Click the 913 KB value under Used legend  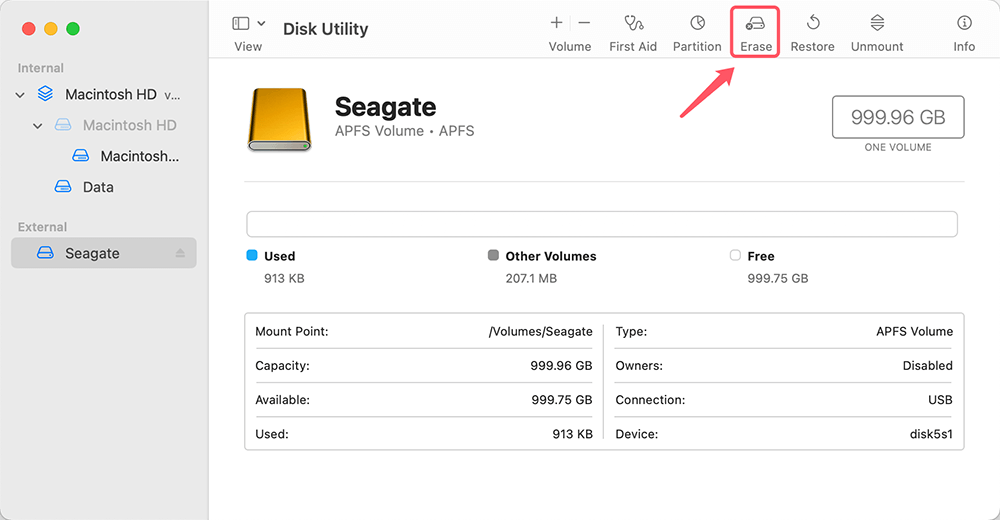point(284,279)
